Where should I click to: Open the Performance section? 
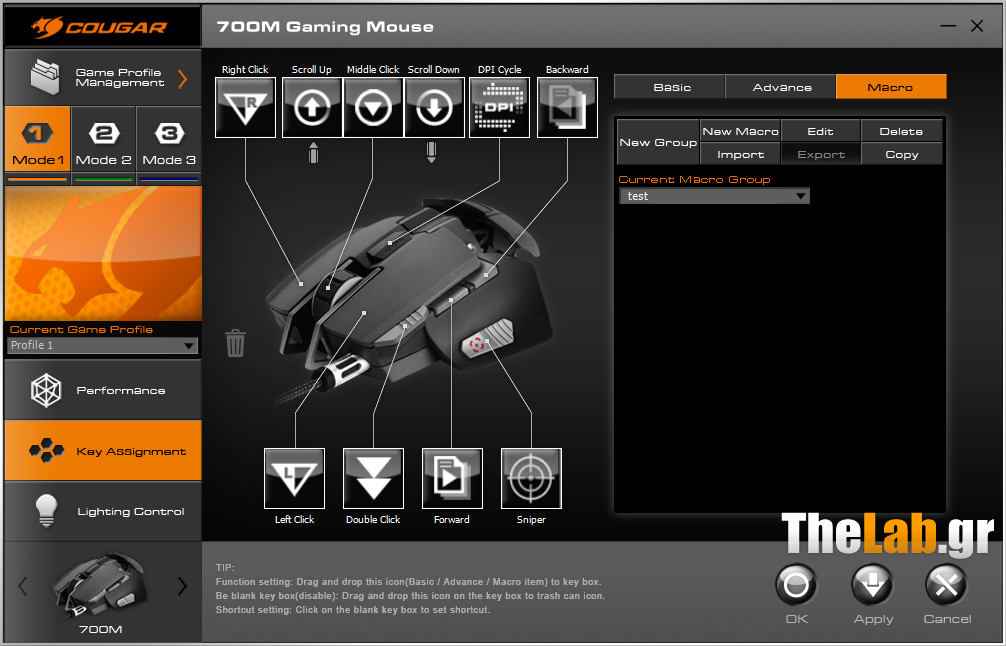tap(103, 390)
